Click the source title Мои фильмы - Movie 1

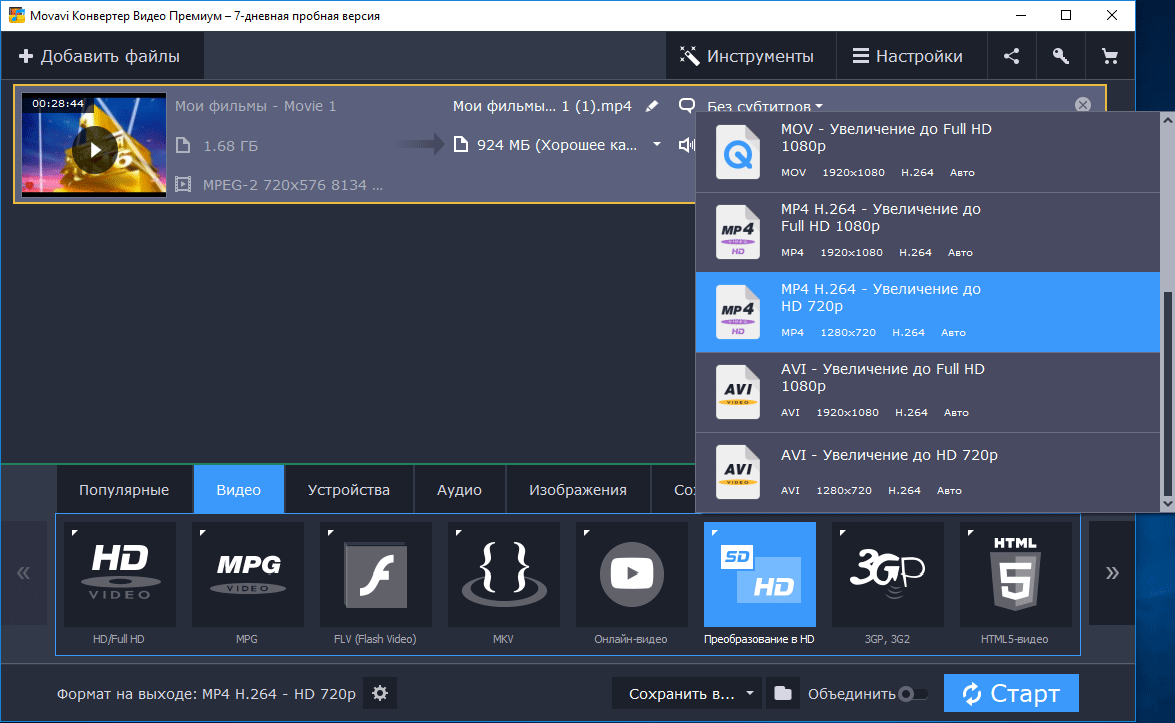tap(256, 106)
